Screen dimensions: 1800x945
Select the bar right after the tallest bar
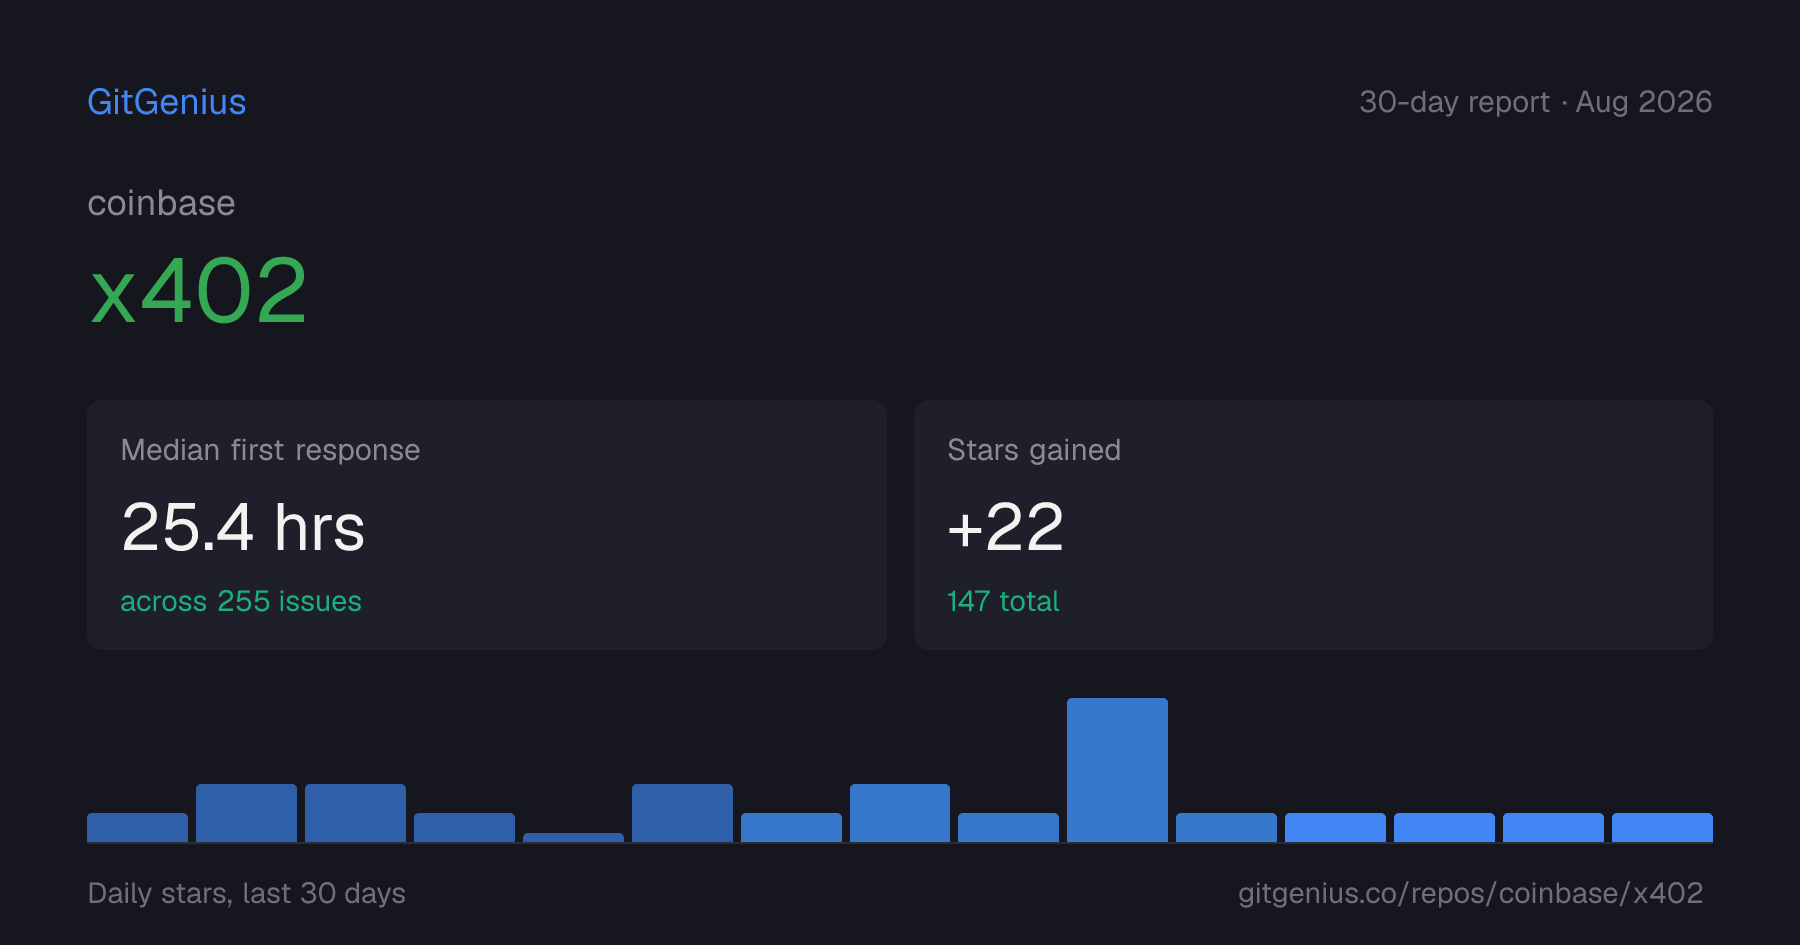(x=1226, y=827)
